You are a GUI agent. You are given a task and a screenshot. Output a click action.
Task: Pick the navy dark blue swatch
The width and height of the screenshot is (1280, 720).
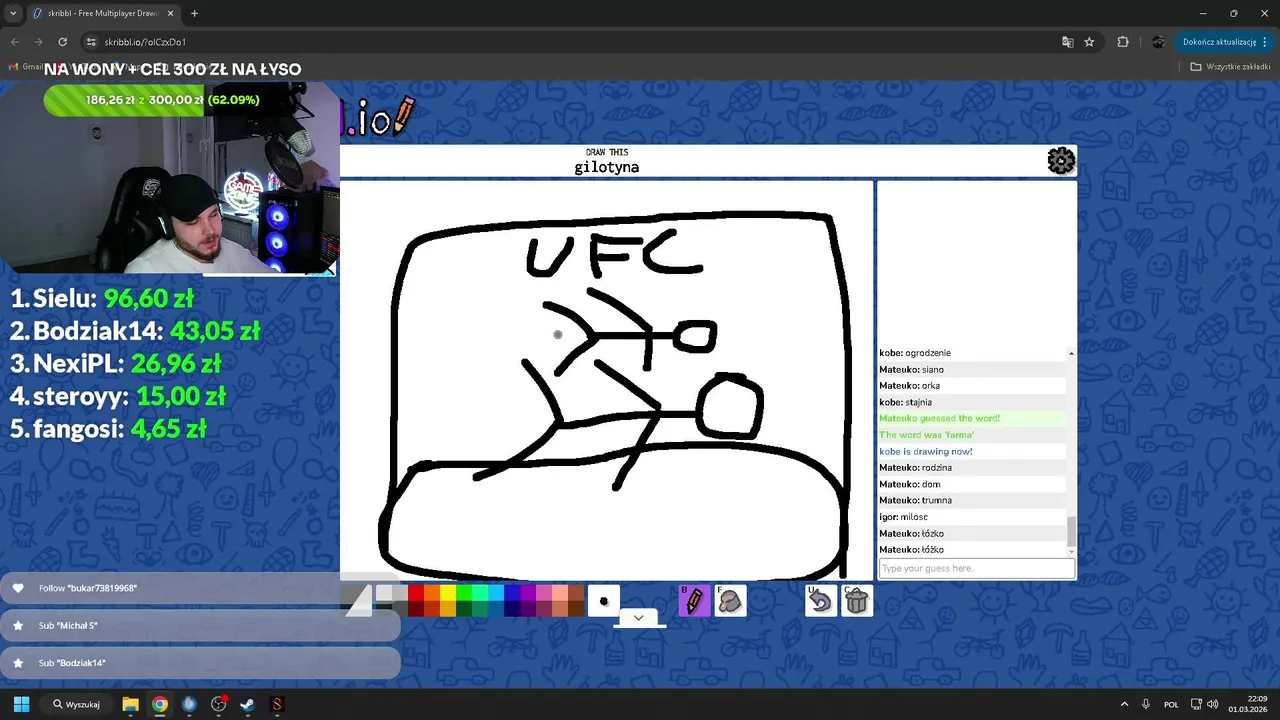tap(512, 608)
